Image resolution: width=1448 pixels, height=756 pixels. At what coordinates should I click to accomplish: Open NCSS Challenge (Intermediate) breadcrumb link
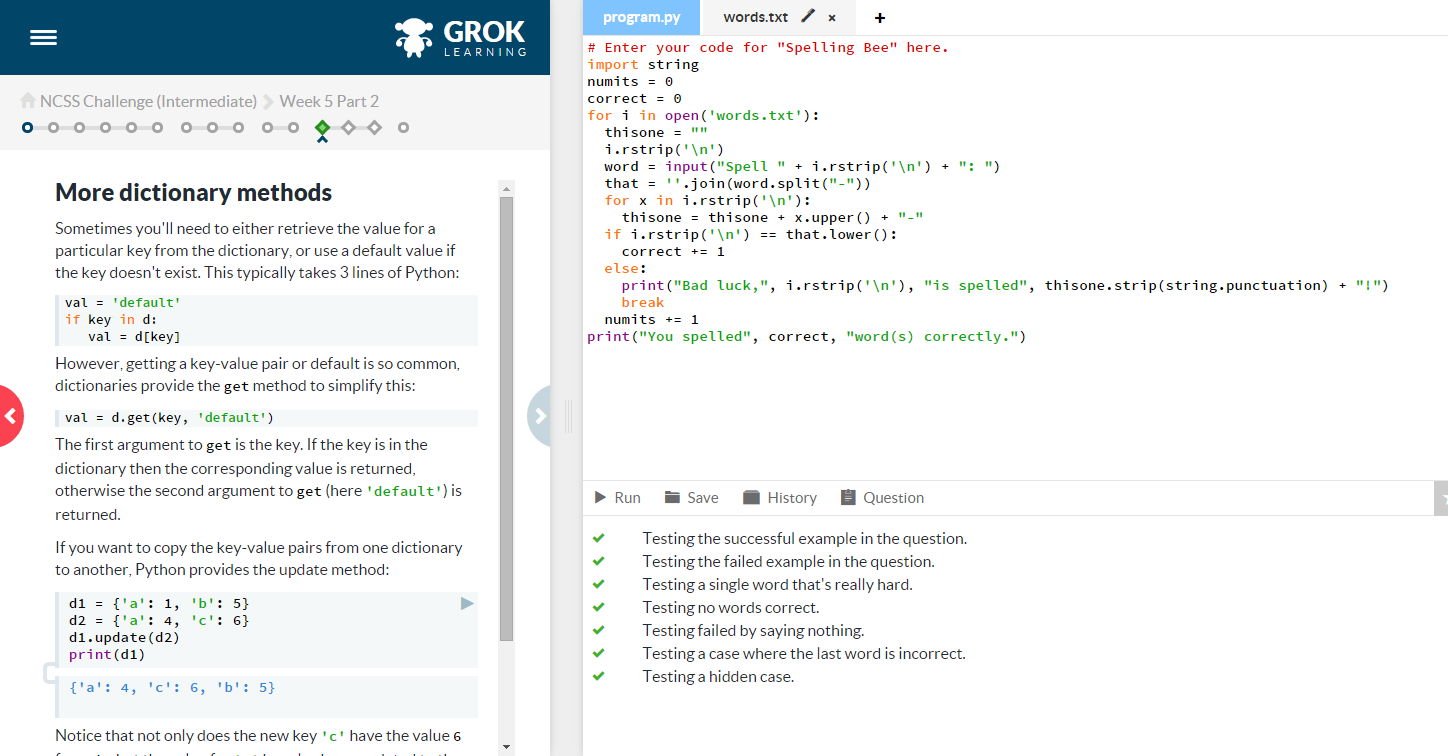[x=148, y=101]
